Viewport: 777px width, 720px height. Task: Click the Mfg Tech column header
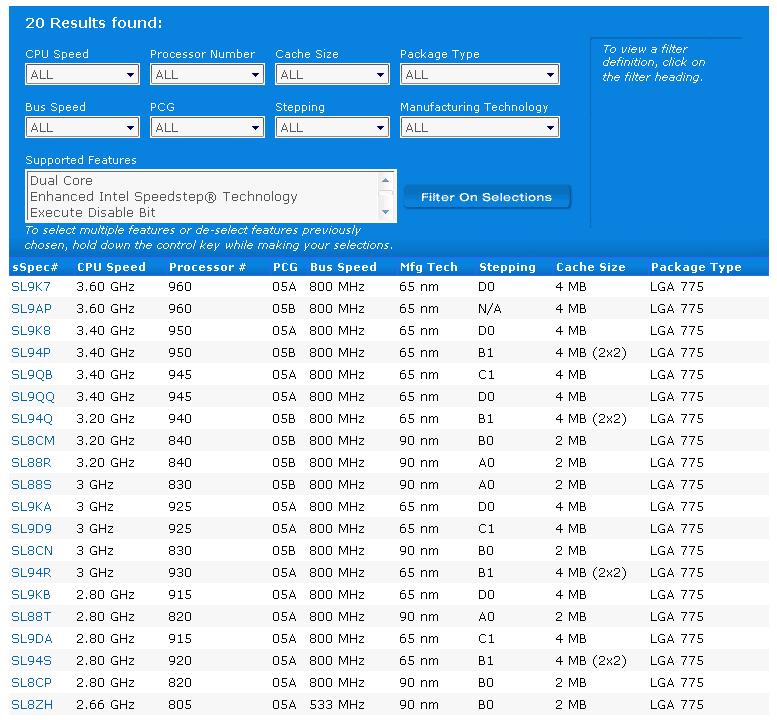click(x=429, y=267)
